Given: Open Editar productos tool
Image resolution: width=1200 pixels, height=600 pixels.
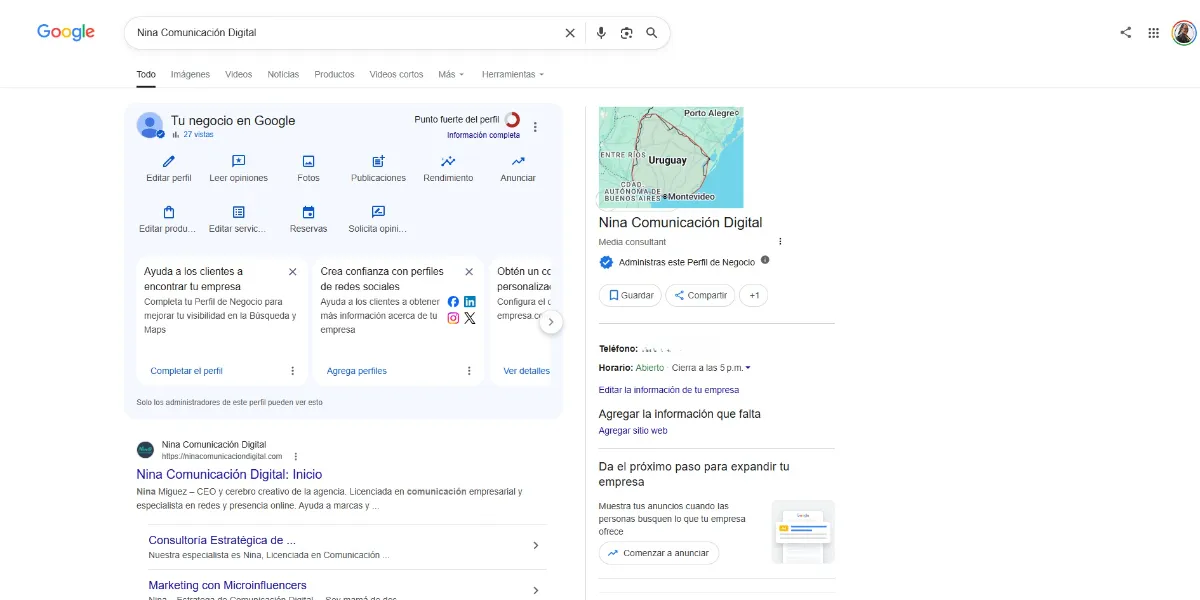Looking at the screenshot, I should 169,219.
